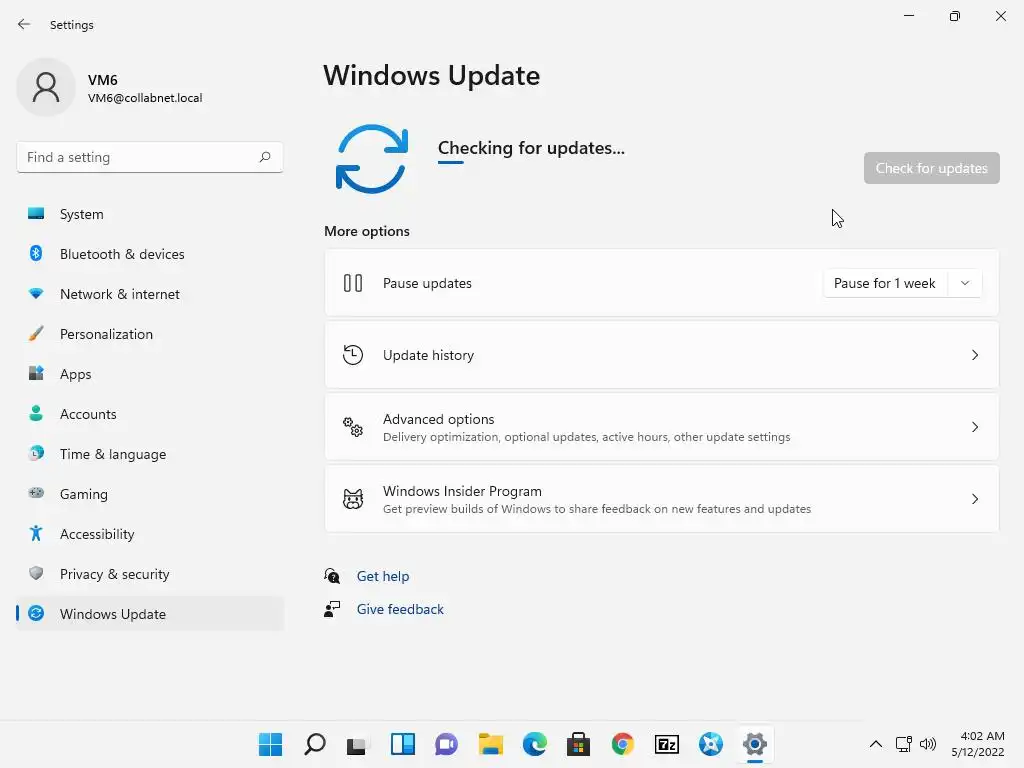This screenshot has height=768, width=1024.
Task: Open Microsoft Store from the taskbar
Action: pos(579,744)
